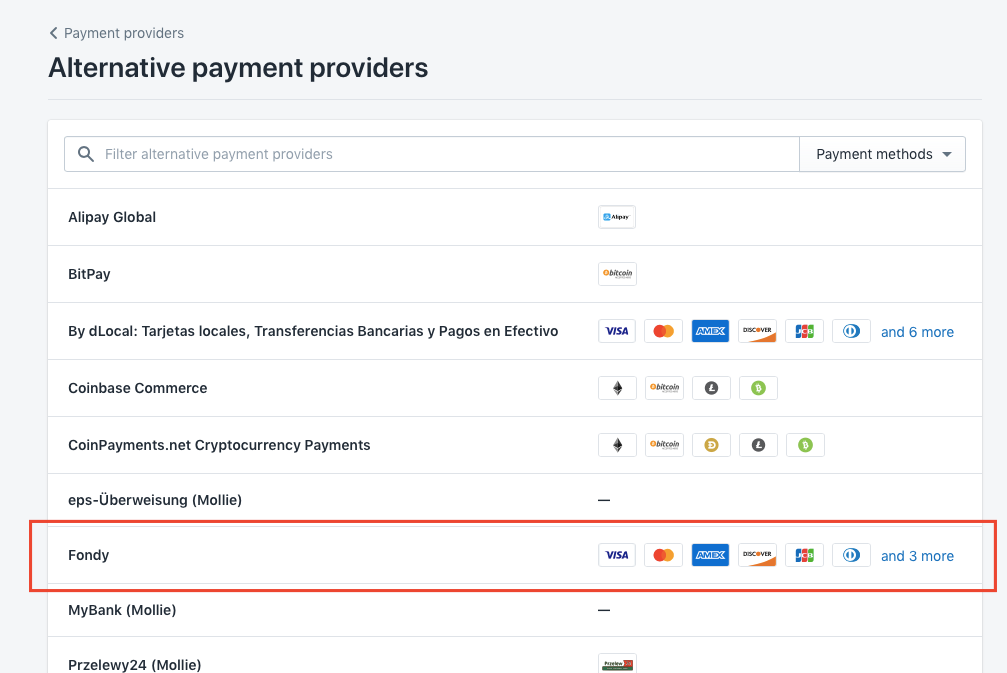Click the Bitcoin Cash icon in CoinPayments.net row
The width and height of the screenshot is (1007, 673).
pyautogui.click(x=805, y=445)
